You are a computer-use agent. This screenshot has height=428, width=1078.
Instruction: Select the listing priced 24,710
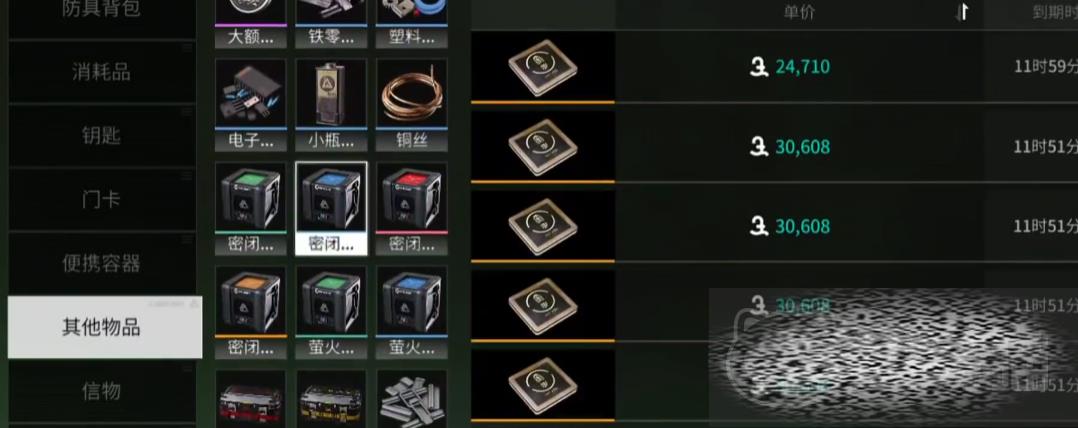tap(774, 67)
